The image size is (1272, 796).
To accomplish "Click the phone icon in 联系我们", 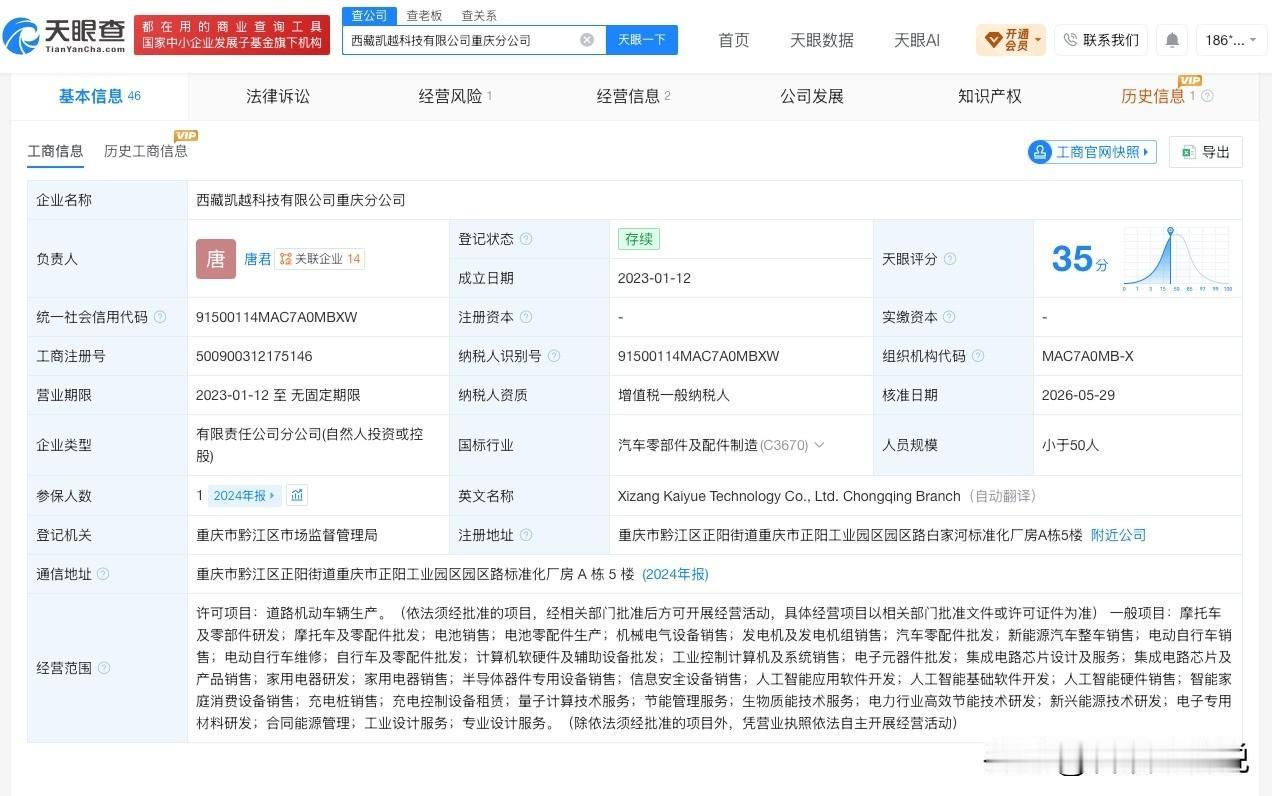I will [x=1070, y=40].
